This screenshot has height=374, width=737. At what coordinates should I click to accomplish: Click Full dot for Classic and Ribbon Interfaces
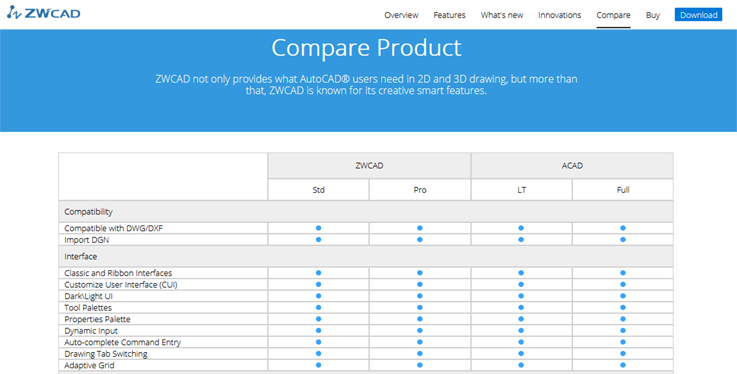(x=623, y=273)
